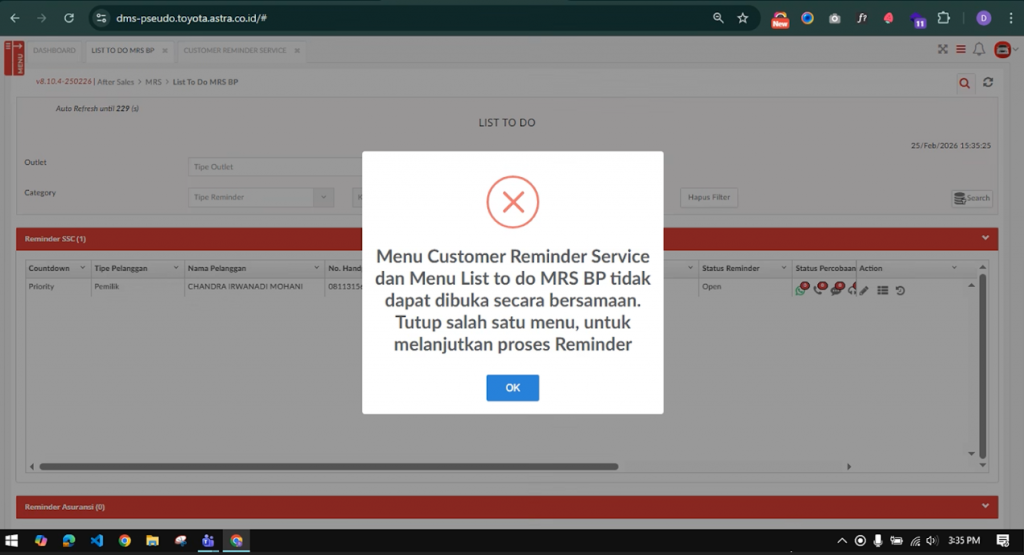The image size is (1024, 555).
Task: Open the Countdown column header menu
Action: (x=81, y=268)
